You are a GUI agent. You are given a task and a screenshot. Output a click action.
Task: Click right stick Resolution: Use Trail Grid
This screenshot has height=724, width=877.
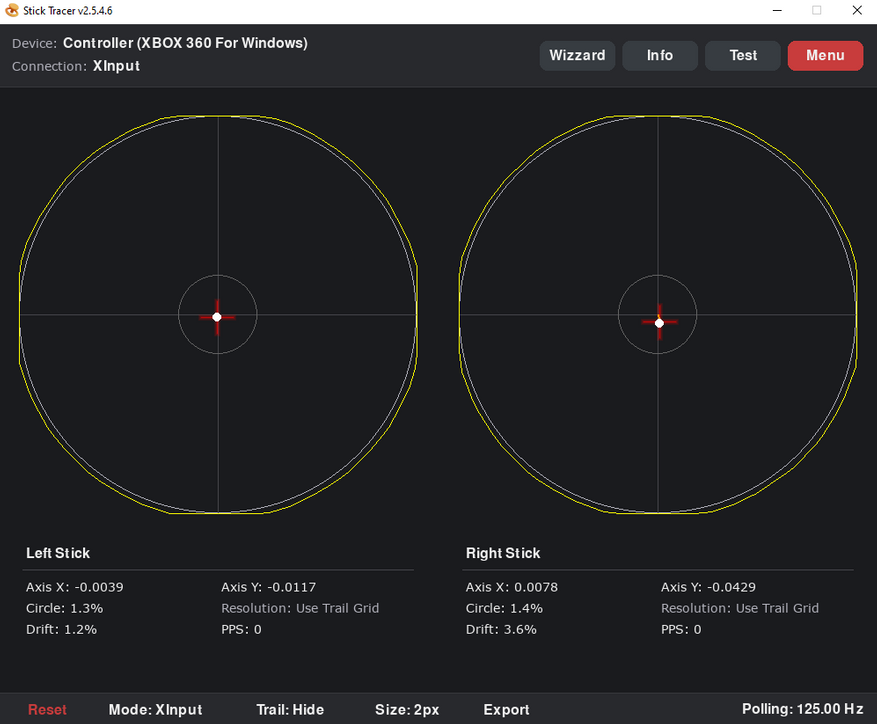coord(740,608)
